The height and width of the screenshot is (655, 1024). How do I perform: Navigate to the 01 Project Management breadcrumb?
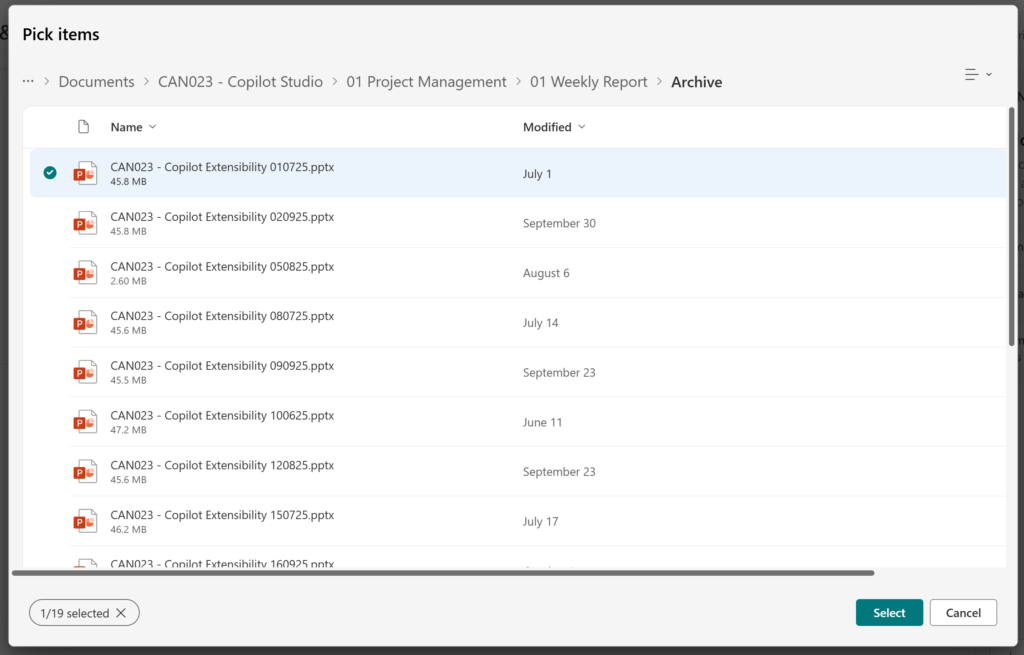coord(426,81)
